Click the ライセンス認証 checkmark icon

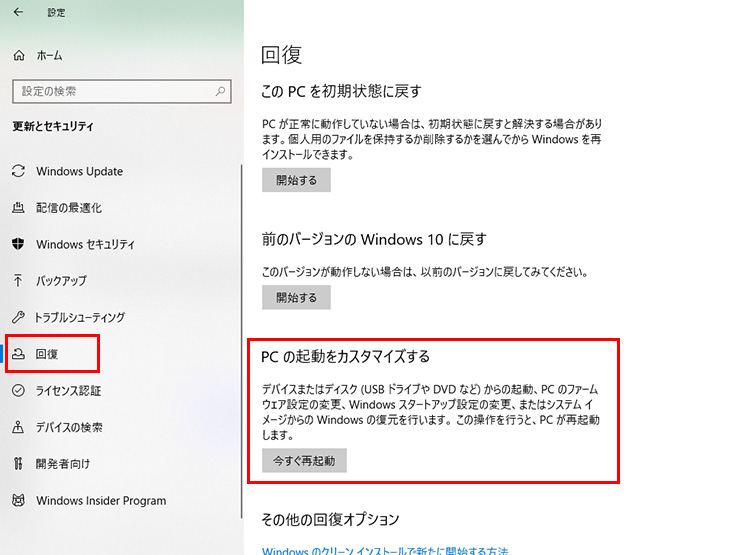(18, 391)
